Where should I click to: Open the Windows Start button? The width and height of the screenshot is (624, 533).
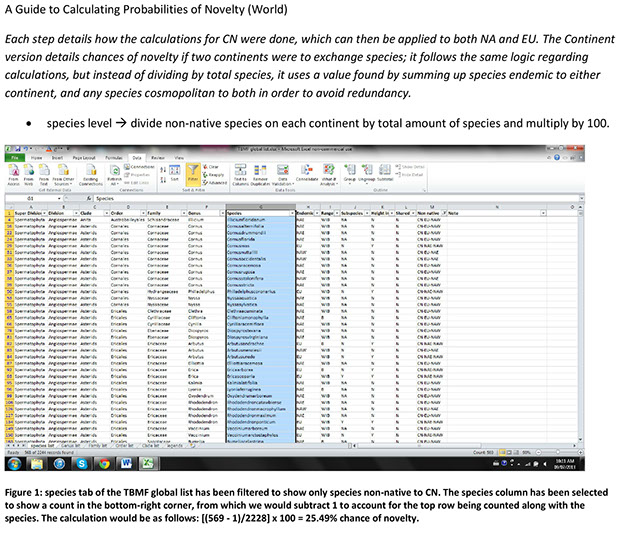coord(15,464)
